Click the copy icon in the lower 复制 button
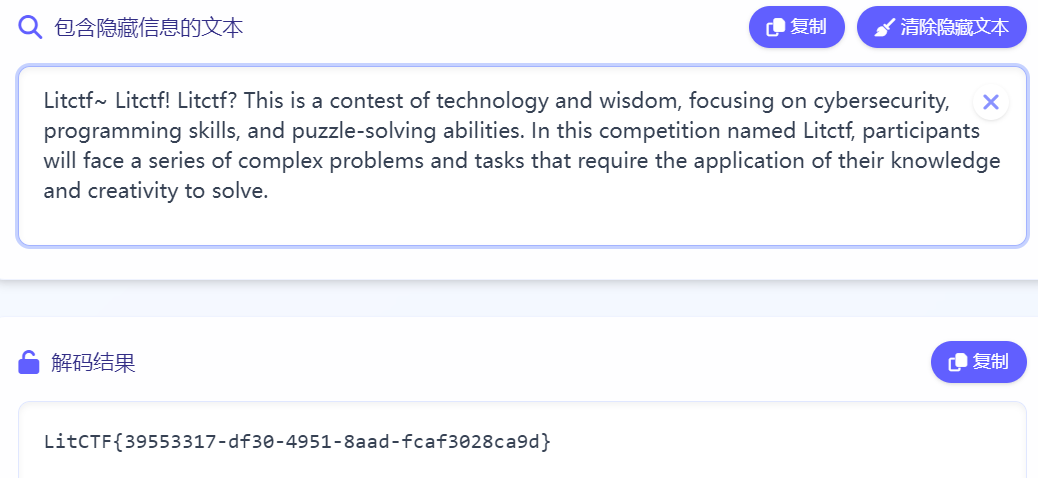The width and height of the screenshot is (1038, 478). pyautogui.click(x=957, y=362)
